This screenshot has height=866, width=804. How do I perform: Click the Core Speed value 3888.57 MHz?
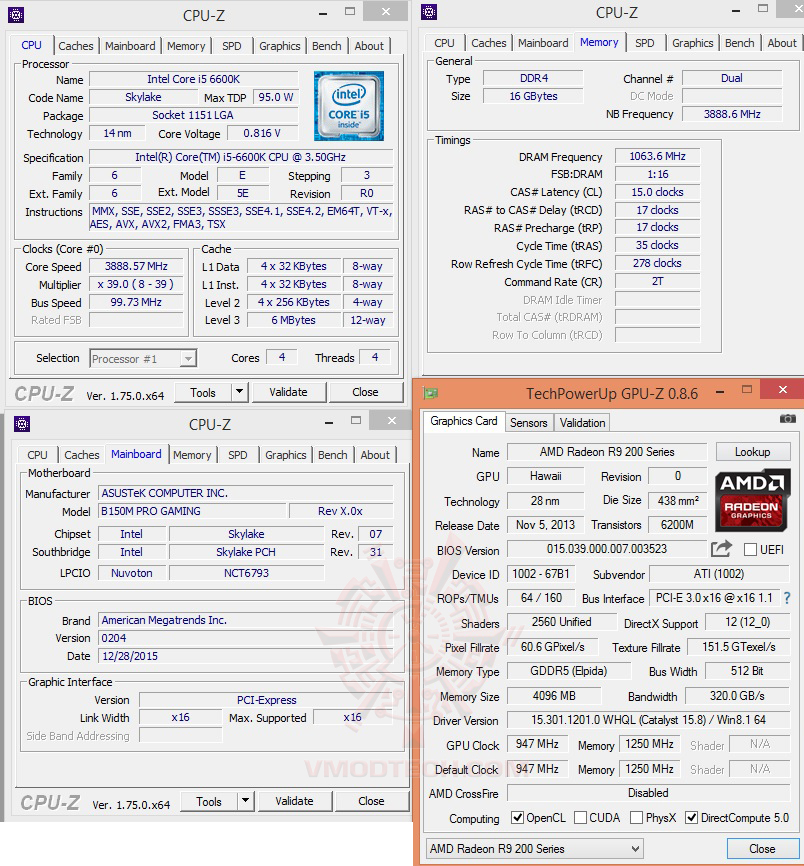(136, 266)
